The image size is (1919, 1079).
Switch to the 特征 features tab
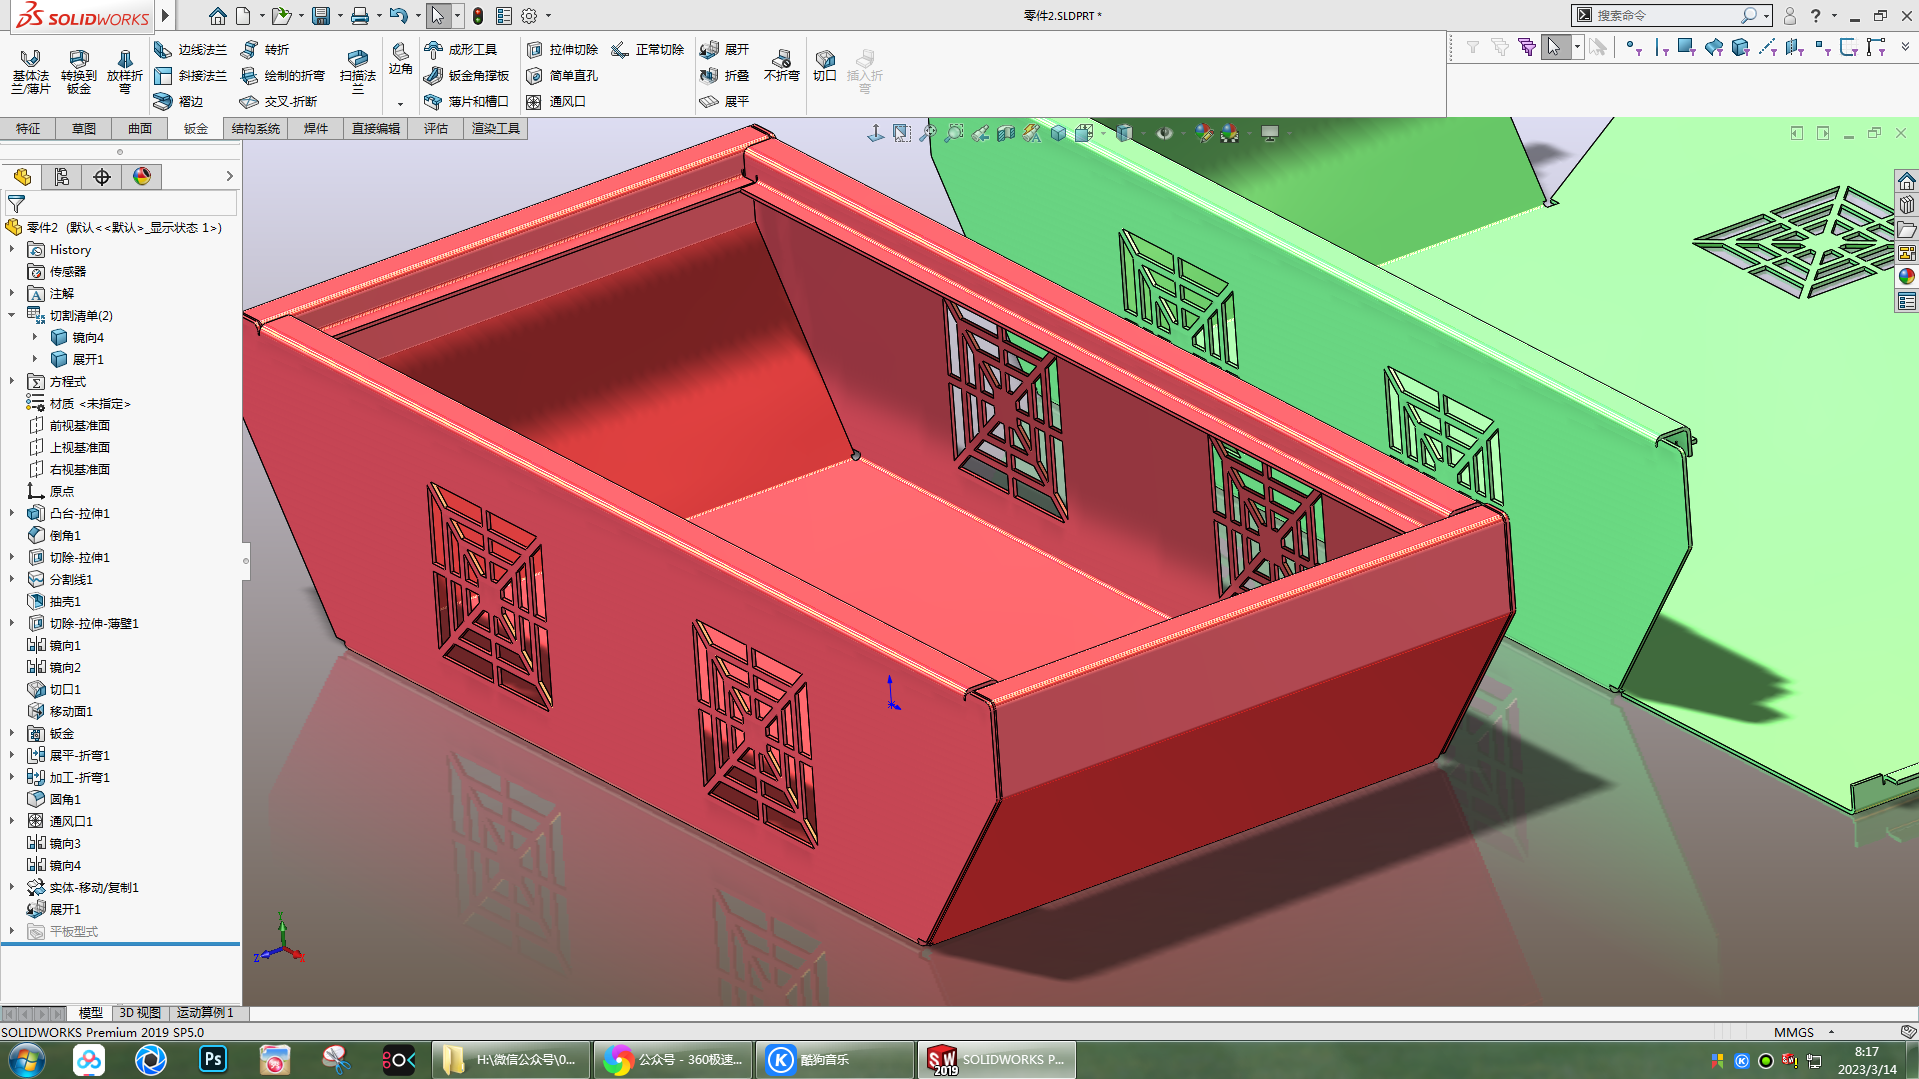[x=28, y=128]
